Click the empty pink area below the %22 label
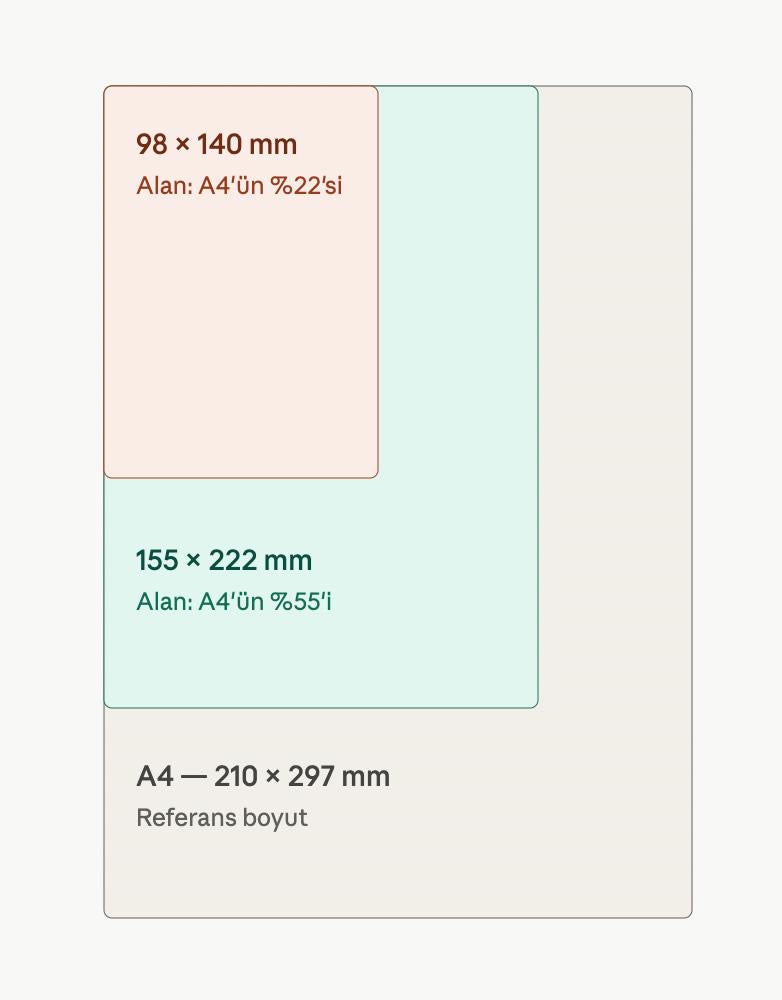 241,338
